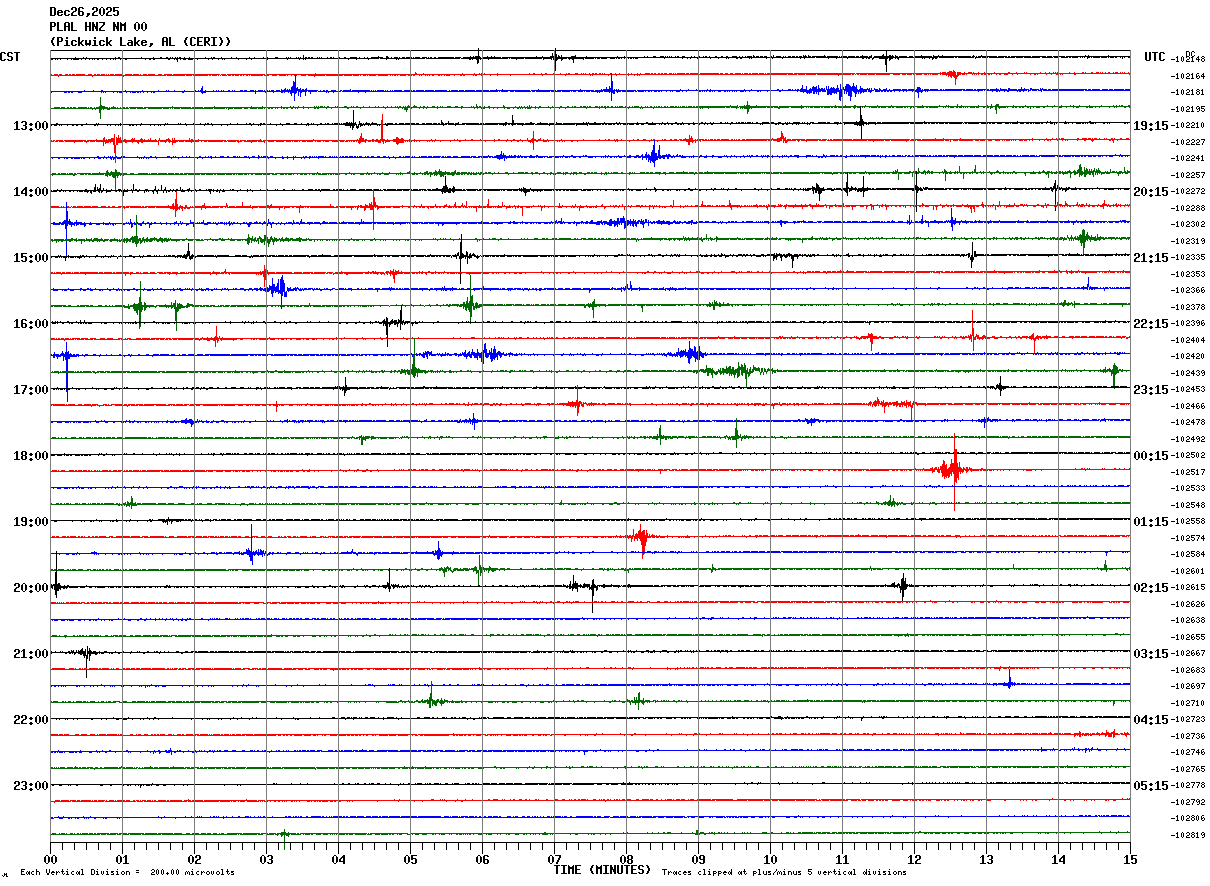Click the '02' minute axis tick label
This screenshot has height=886, width=1210.
coord(194,859)
